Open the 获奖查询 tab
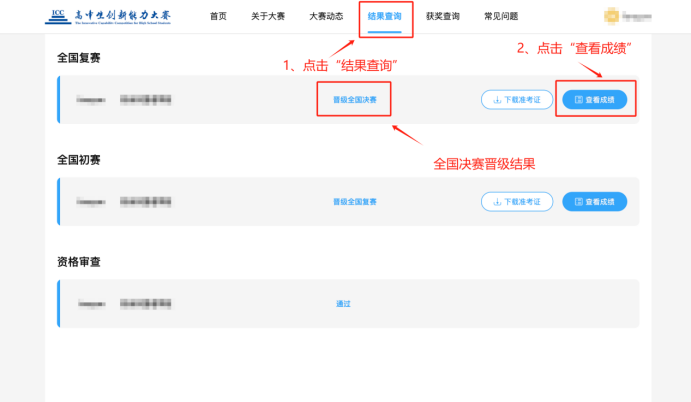The width and height of the screenshot is (691, 402). (x=443, y=17)
